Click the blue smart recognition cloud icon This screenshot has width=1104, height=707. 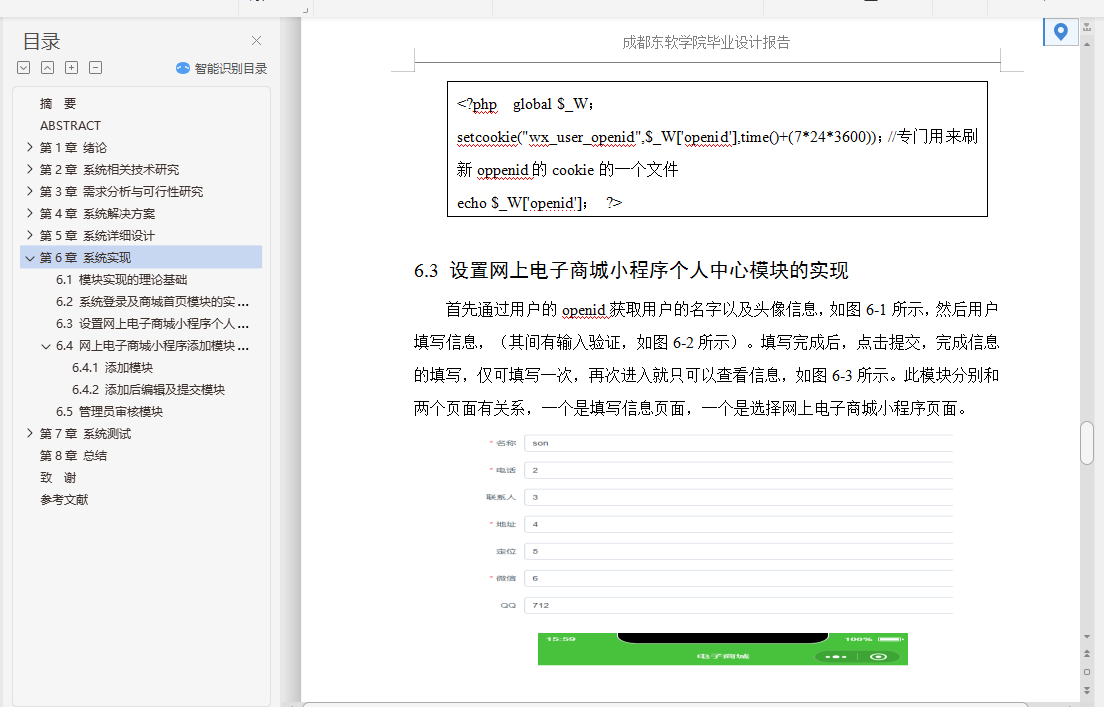182,68
